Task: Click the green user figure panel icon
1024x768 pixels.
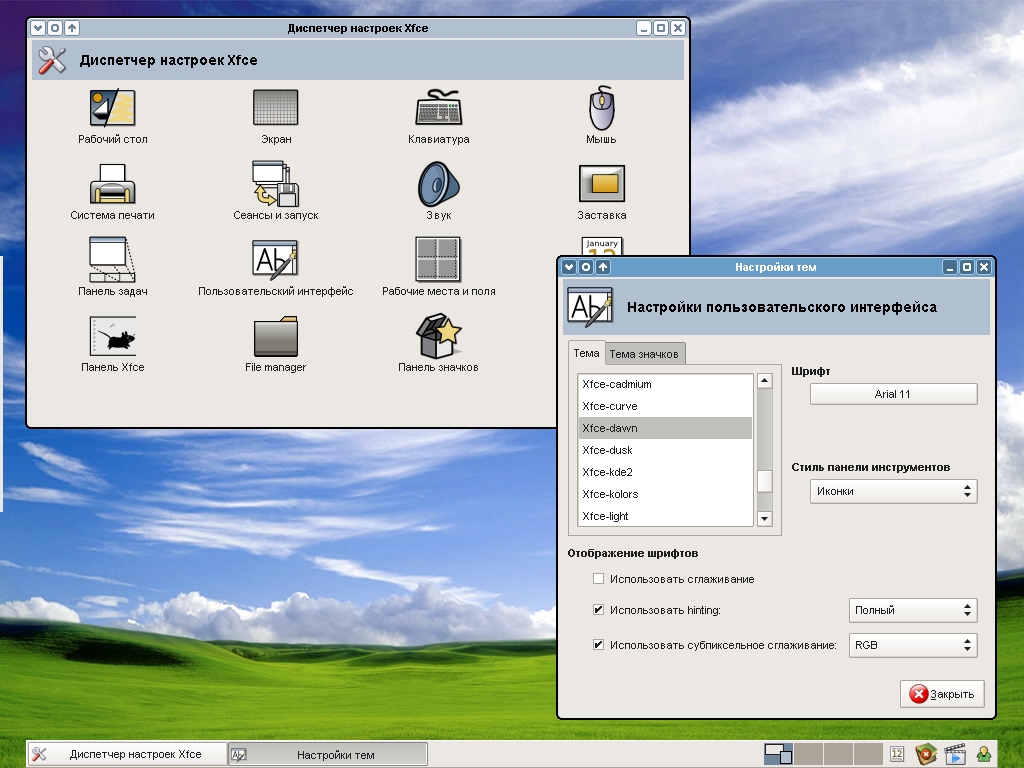Action: (984, 754)
